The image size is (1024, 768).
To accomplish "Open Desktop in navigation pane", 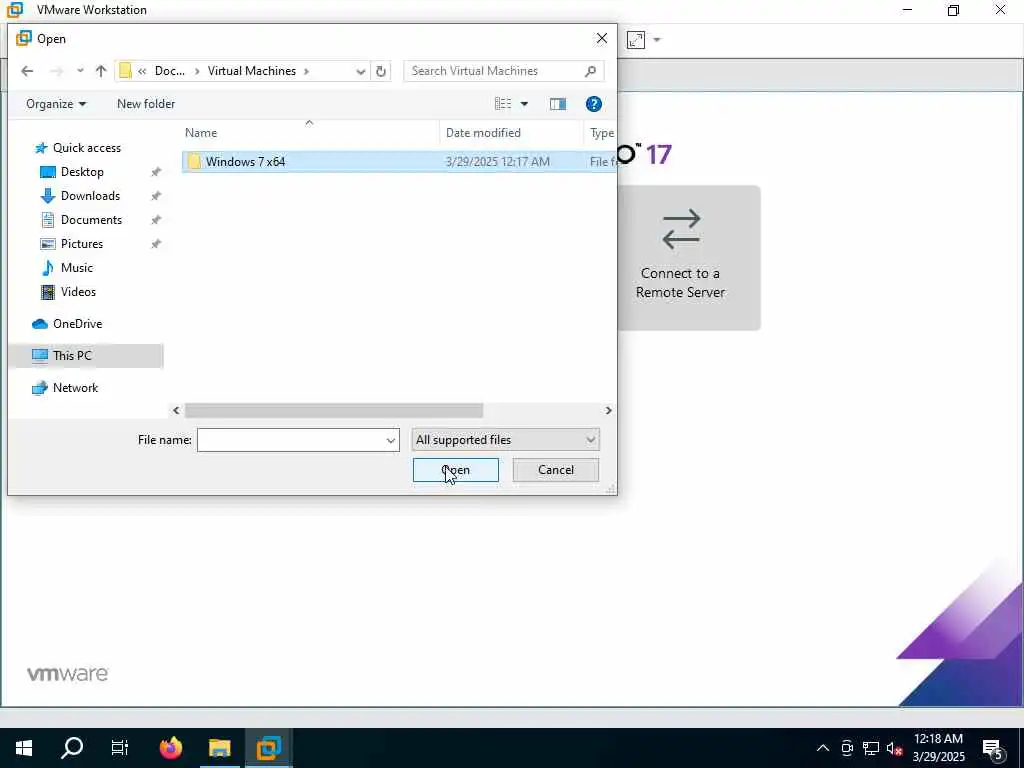I will click(x=82, y=172).
